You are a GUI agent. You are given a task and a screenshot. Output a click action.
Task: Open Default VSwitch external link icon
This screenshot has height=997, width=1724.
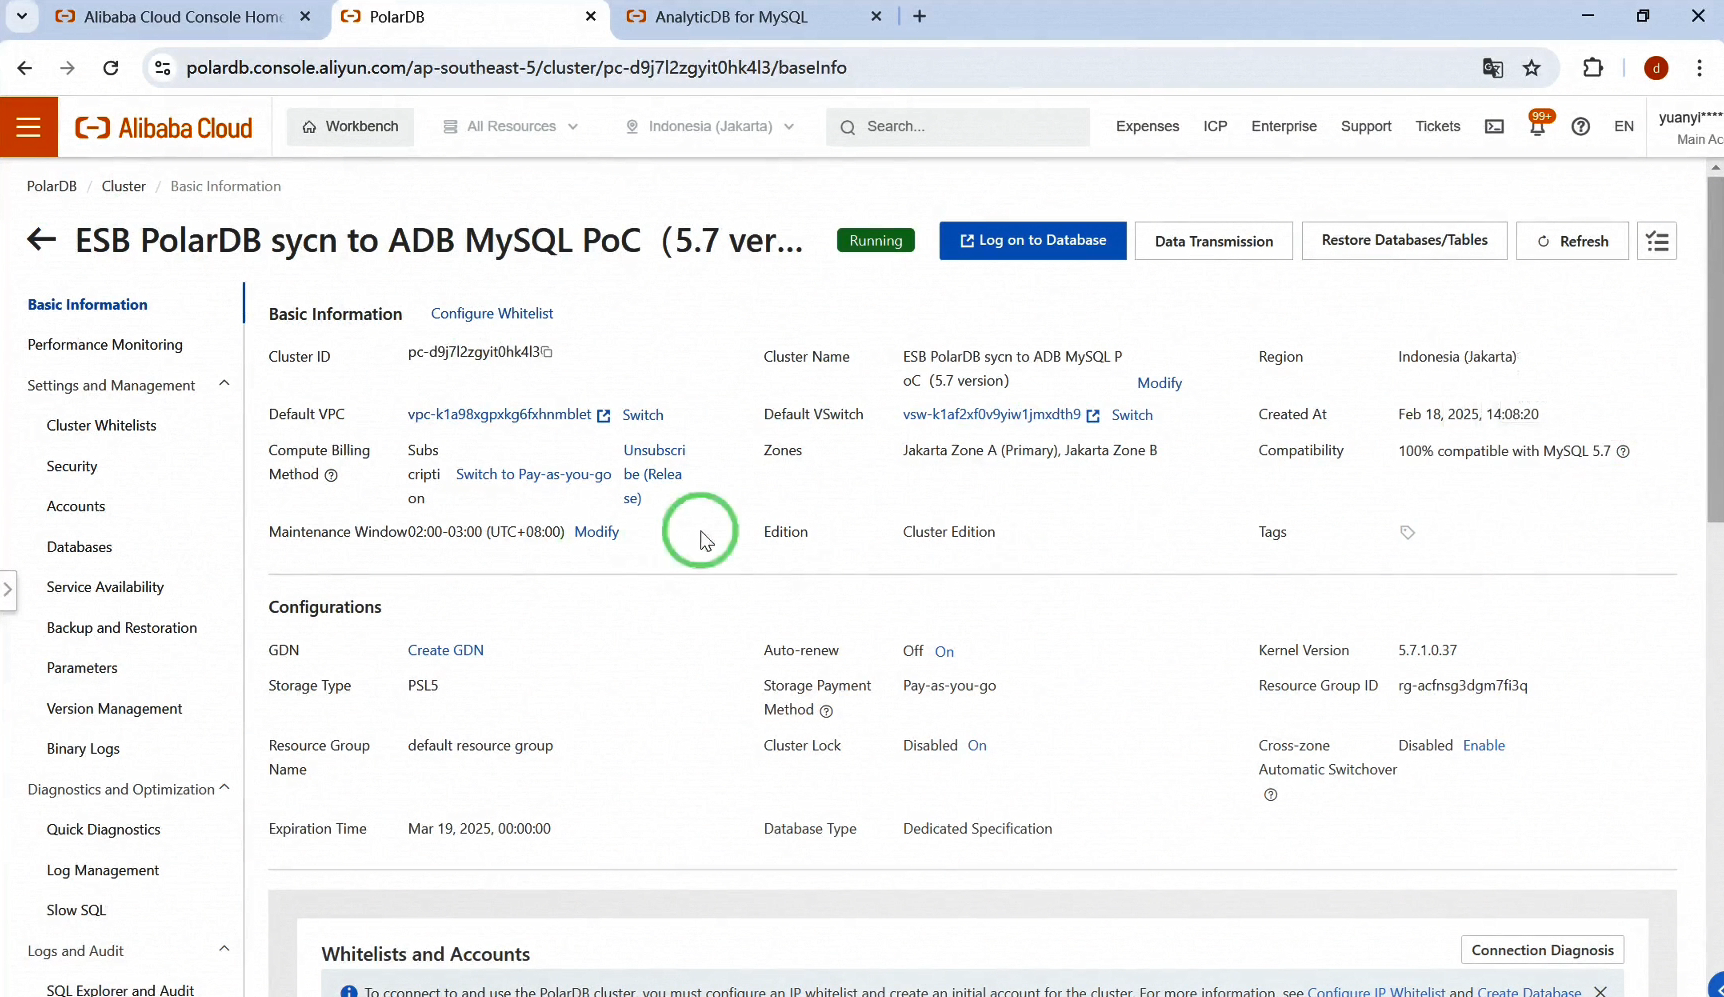point(1093,416)
